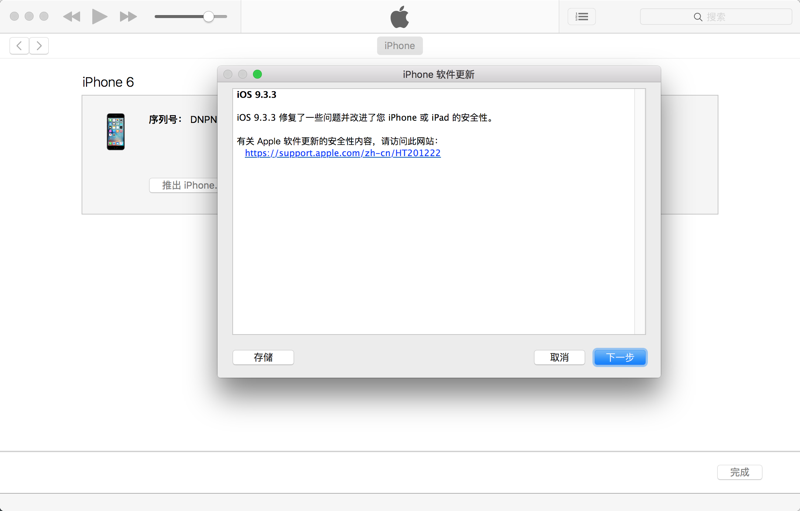Click the iOS 9.3.3 修复了一些问题 description line
Image resolution: width=800 pixels, height=511 pixels.
coord(365,118)
